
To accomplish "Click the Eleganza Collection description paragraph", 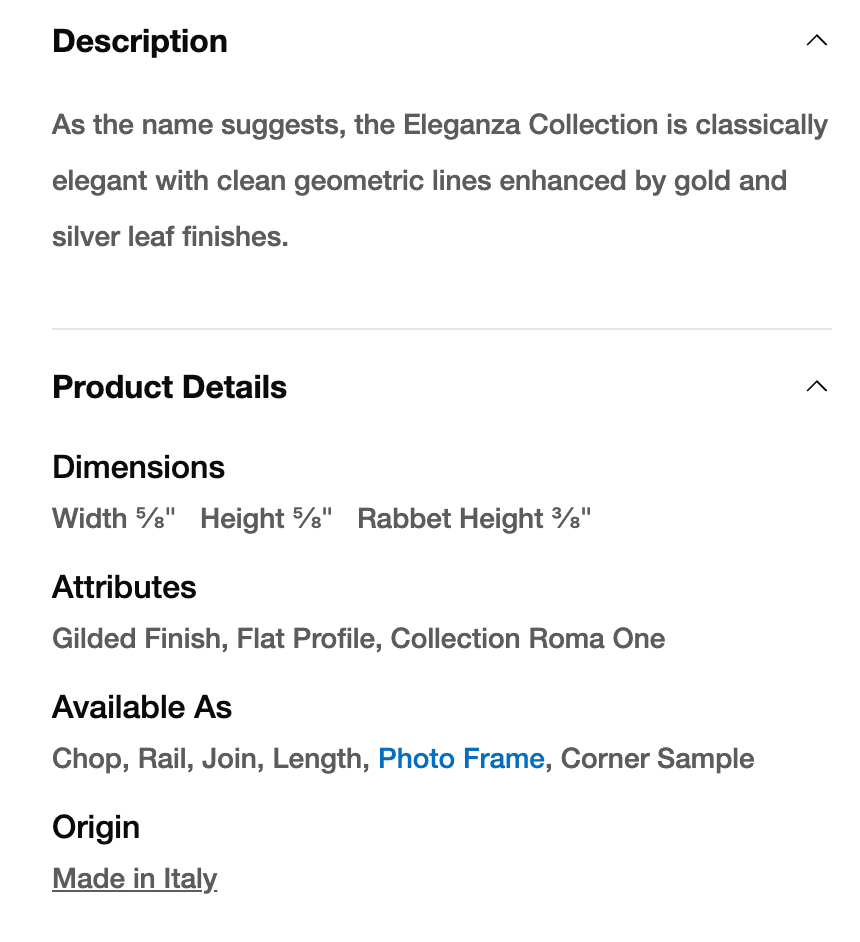I will point(440,181).
